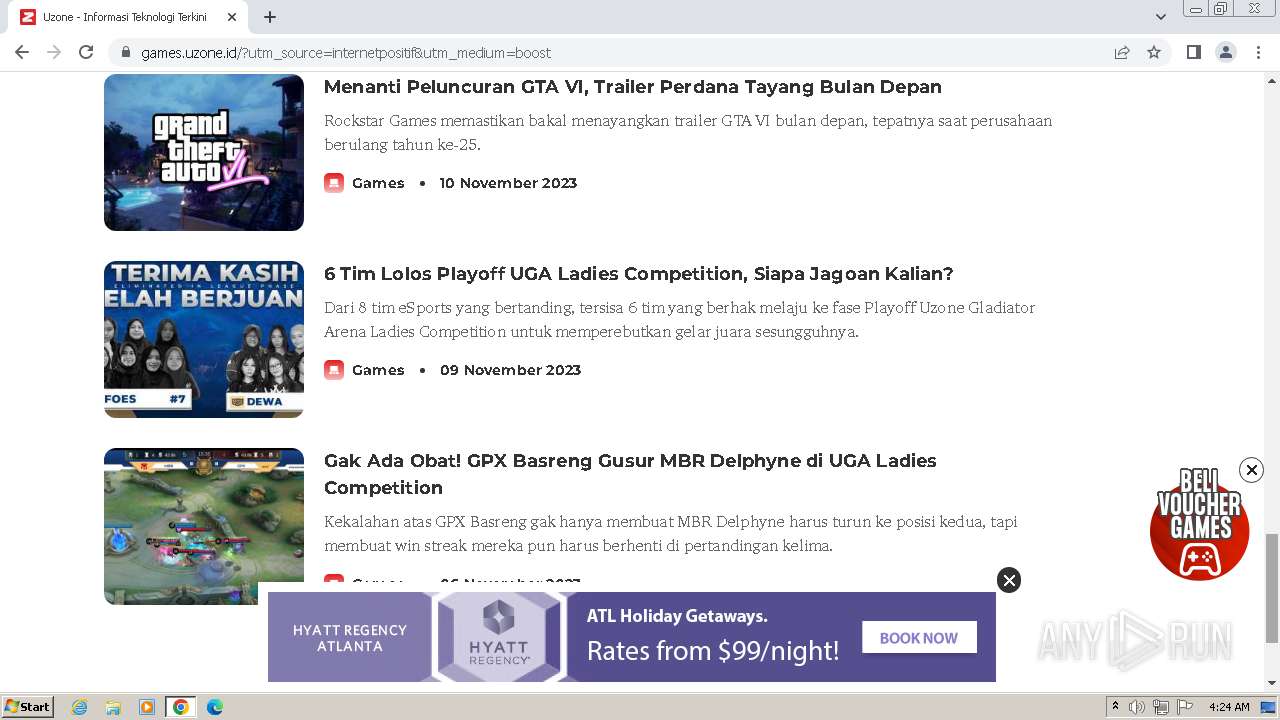Open Windows Media Player from the taskbar
This screenshot has height=720, width=1280.
click(x=147, y=707)
